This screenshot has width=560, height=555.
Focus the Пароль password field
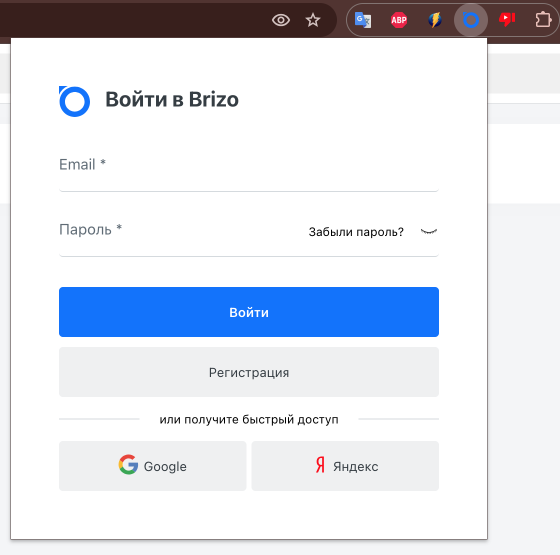[179, 237]
